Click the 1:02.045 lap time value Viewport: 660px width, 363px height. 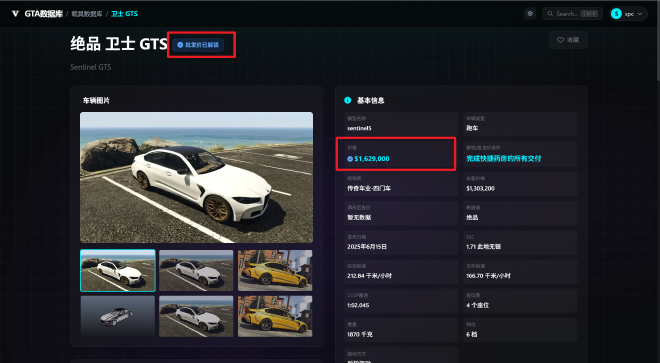point(358,305)
